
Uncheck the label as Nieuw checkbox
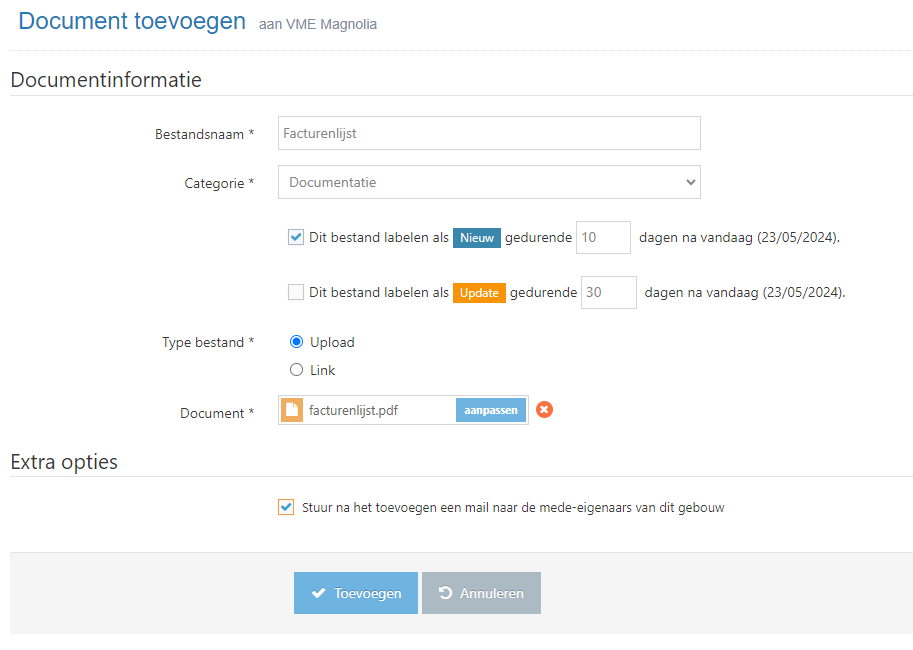click(x=296, y=238)
